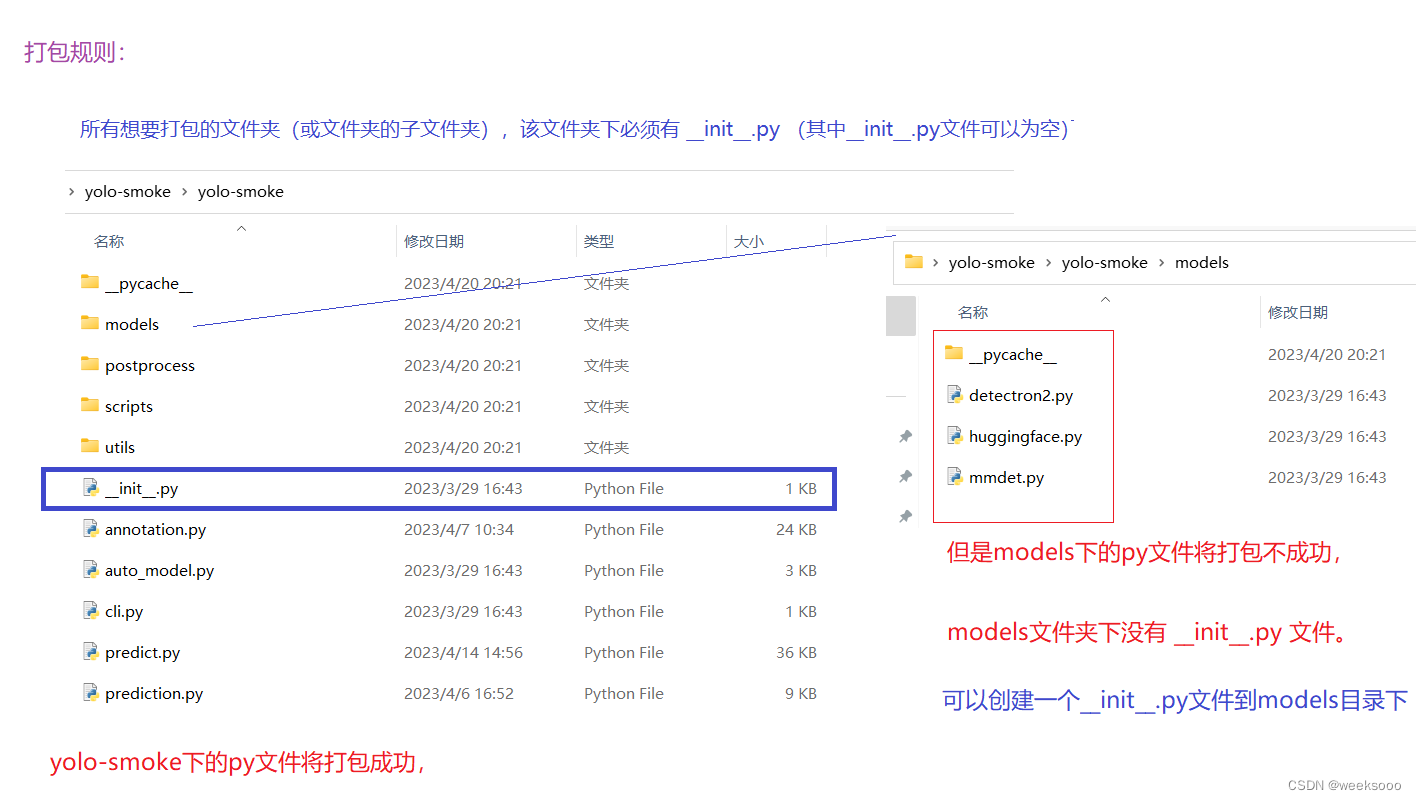The width and height of the screenshot is (1416, 800).
Task: Sort by 修改日期 column in models window
Action: point(1298,312)
